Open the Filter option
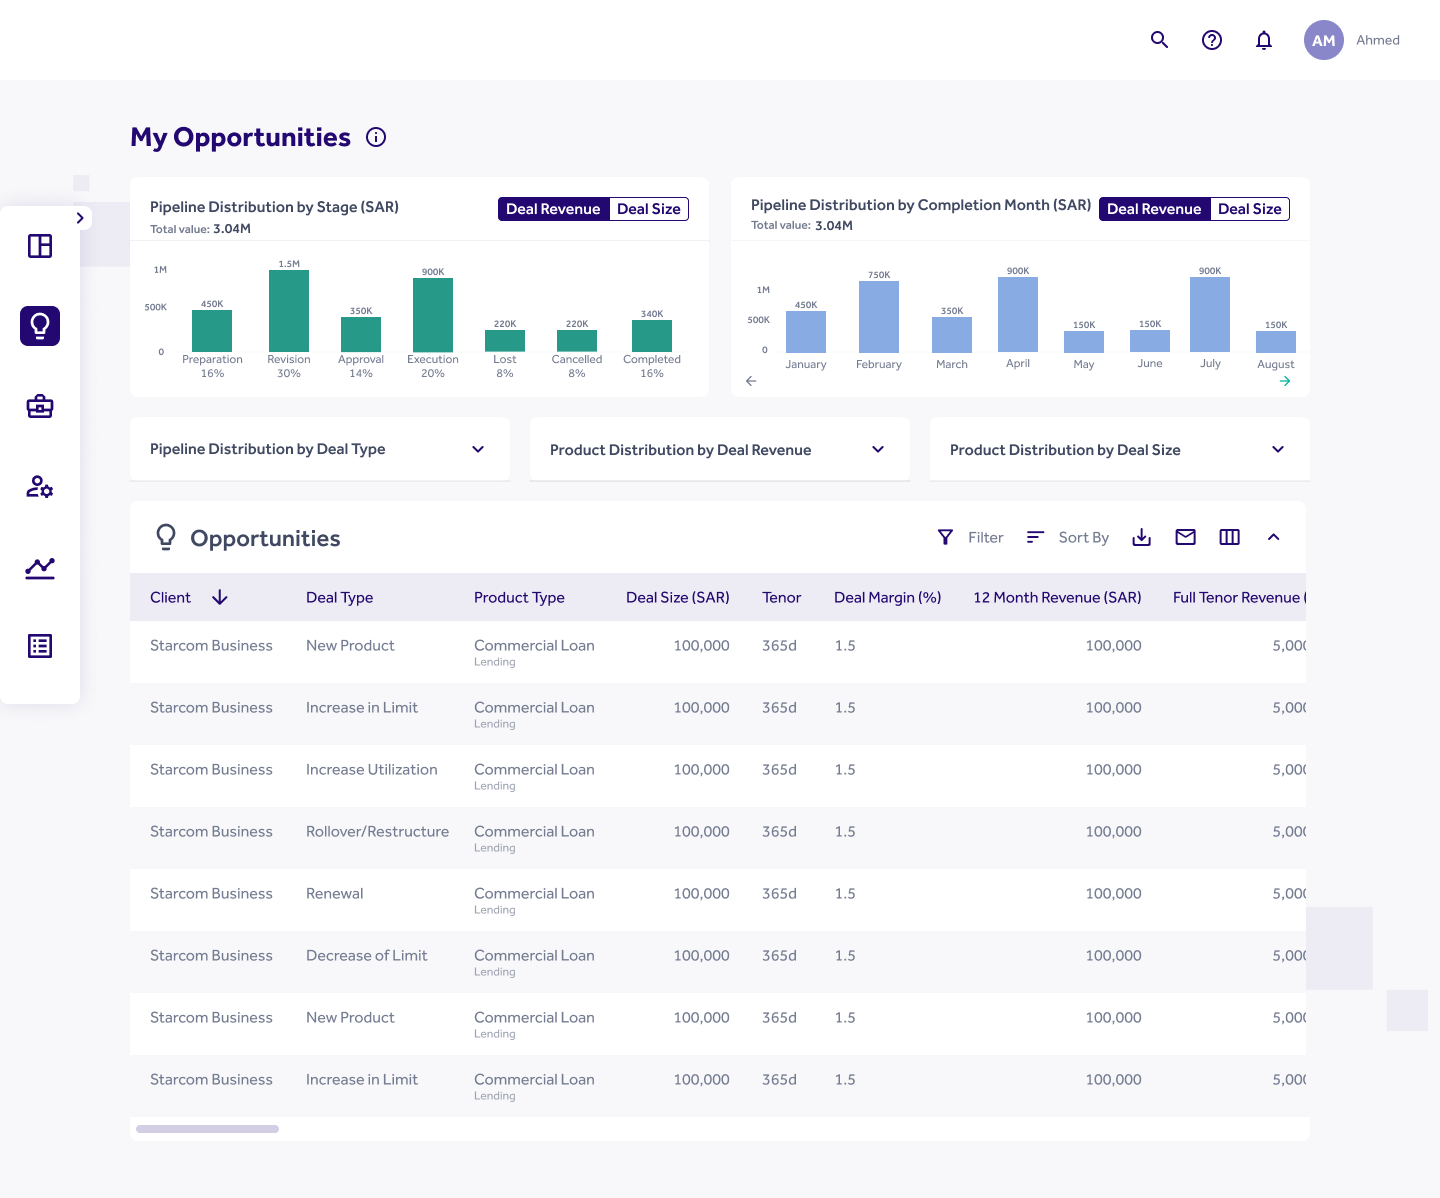The width and height of the screenshot is (1440, 1198). click(970, 538)
